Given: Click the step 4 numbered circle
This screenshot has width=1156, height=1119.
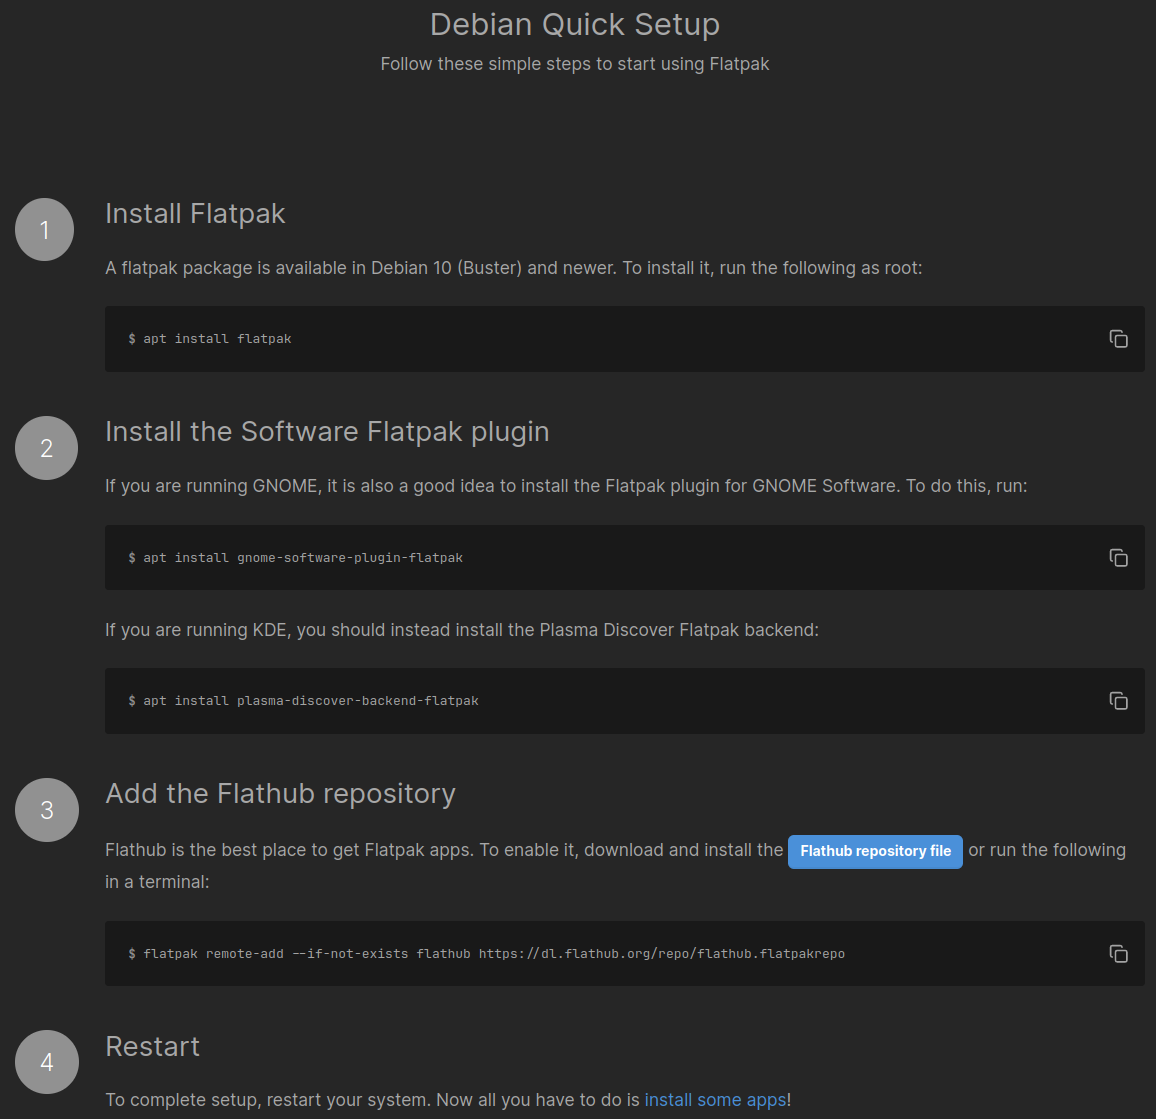Looking at the screenshot, I should pos(46,1062).
